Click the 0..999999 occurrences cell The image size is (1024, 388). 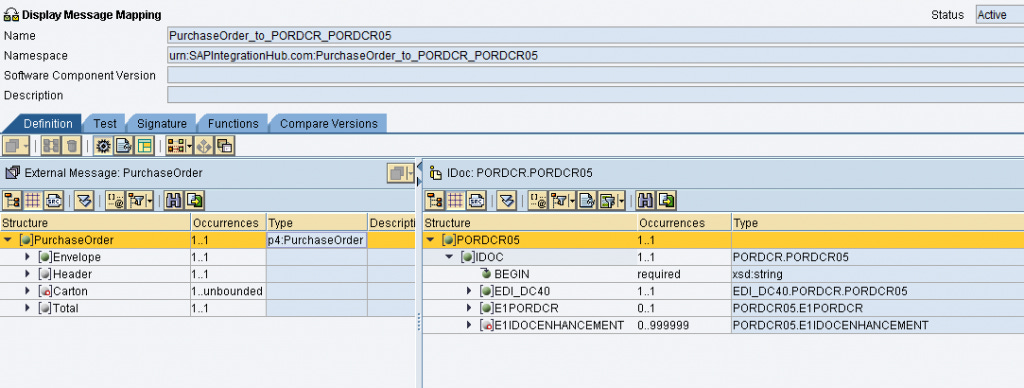pyautogui.click(x=684, y=325)
